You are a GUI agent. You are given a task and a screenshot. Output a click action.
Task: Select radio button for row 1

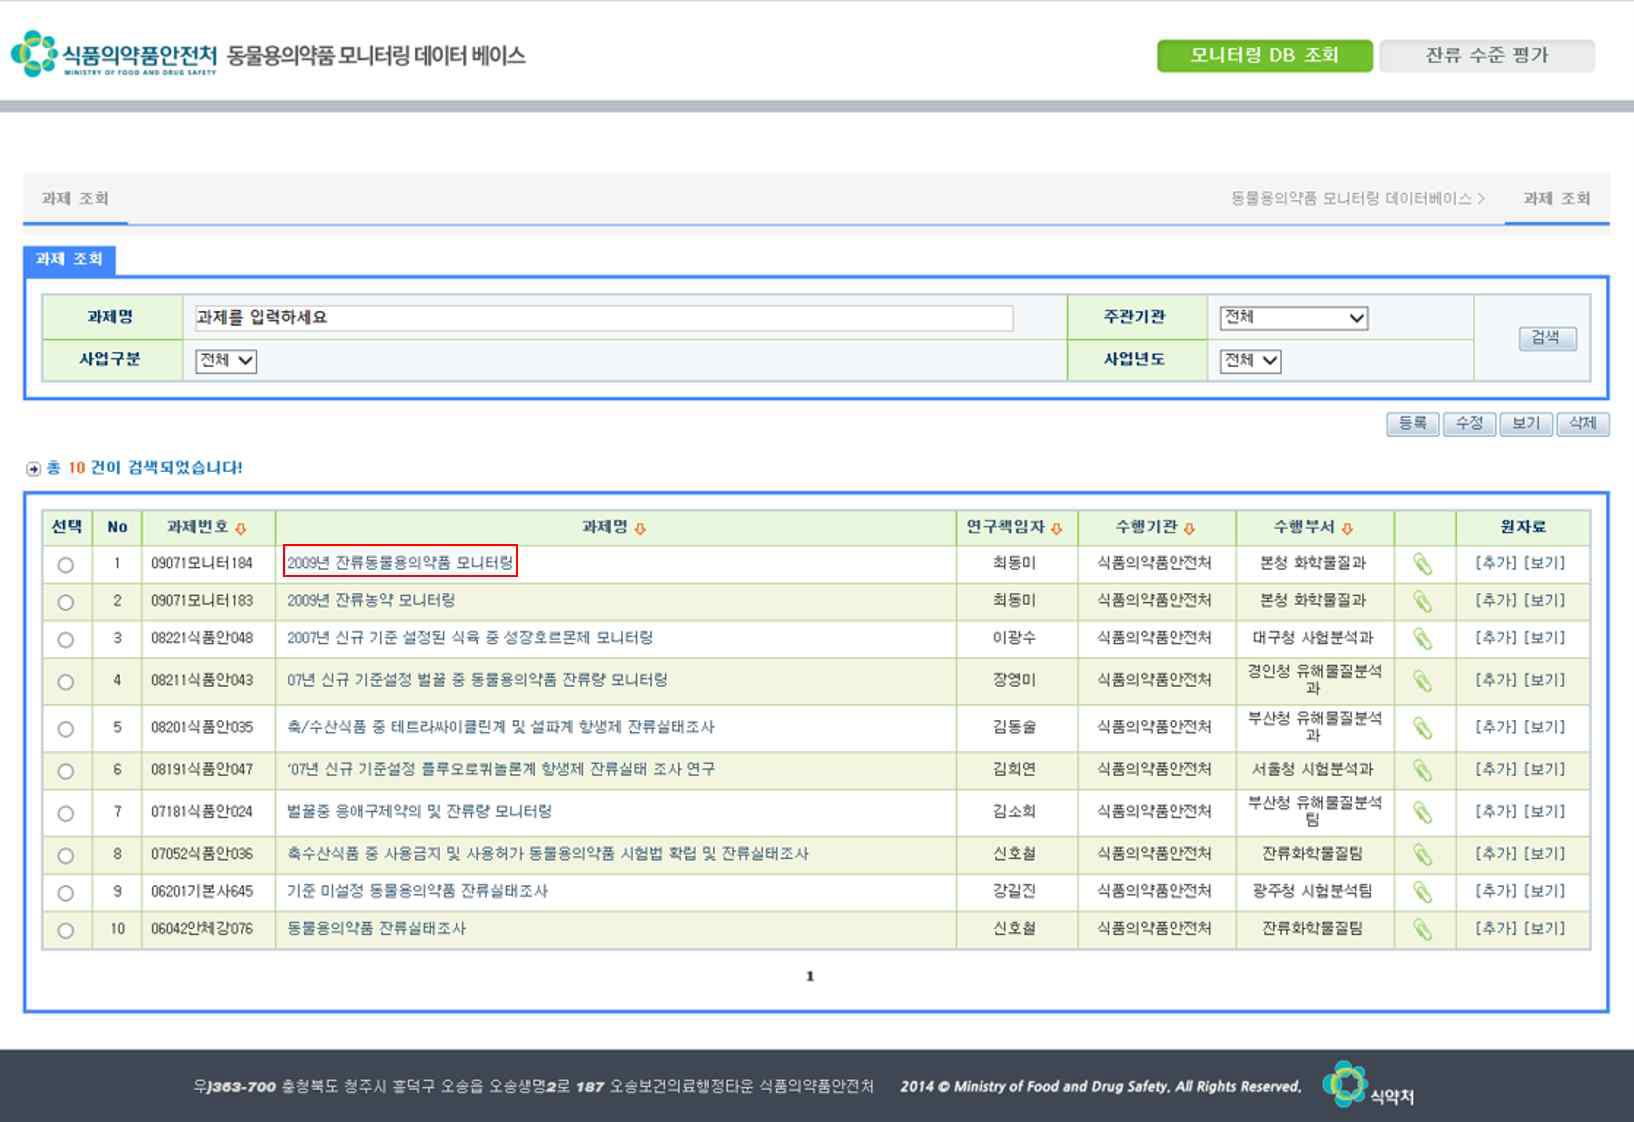click(66, 565)
